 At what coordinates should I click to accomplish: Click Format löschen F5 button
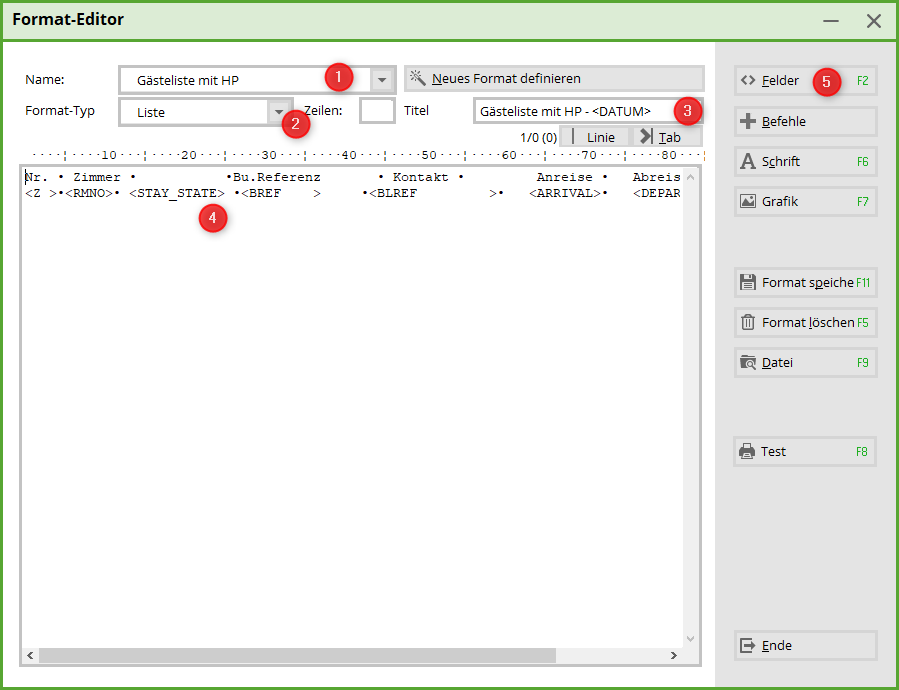point(806,323)
